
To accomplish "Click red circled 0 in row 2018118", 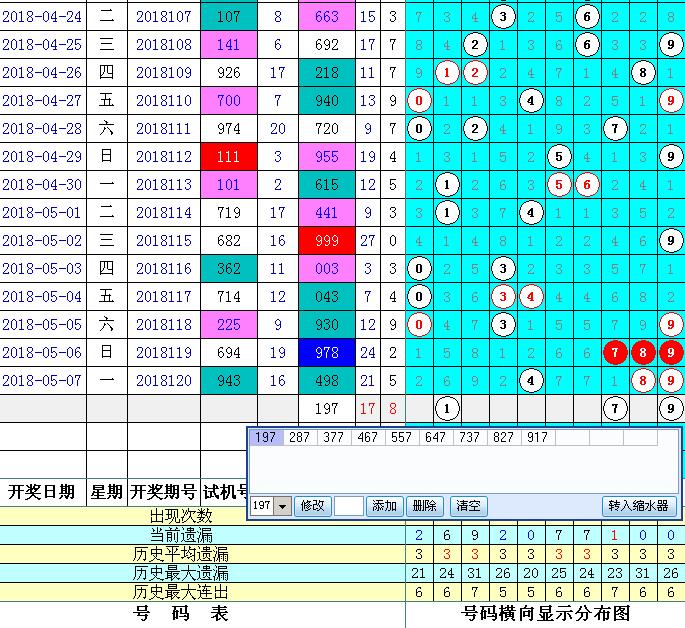I will 419,324.
